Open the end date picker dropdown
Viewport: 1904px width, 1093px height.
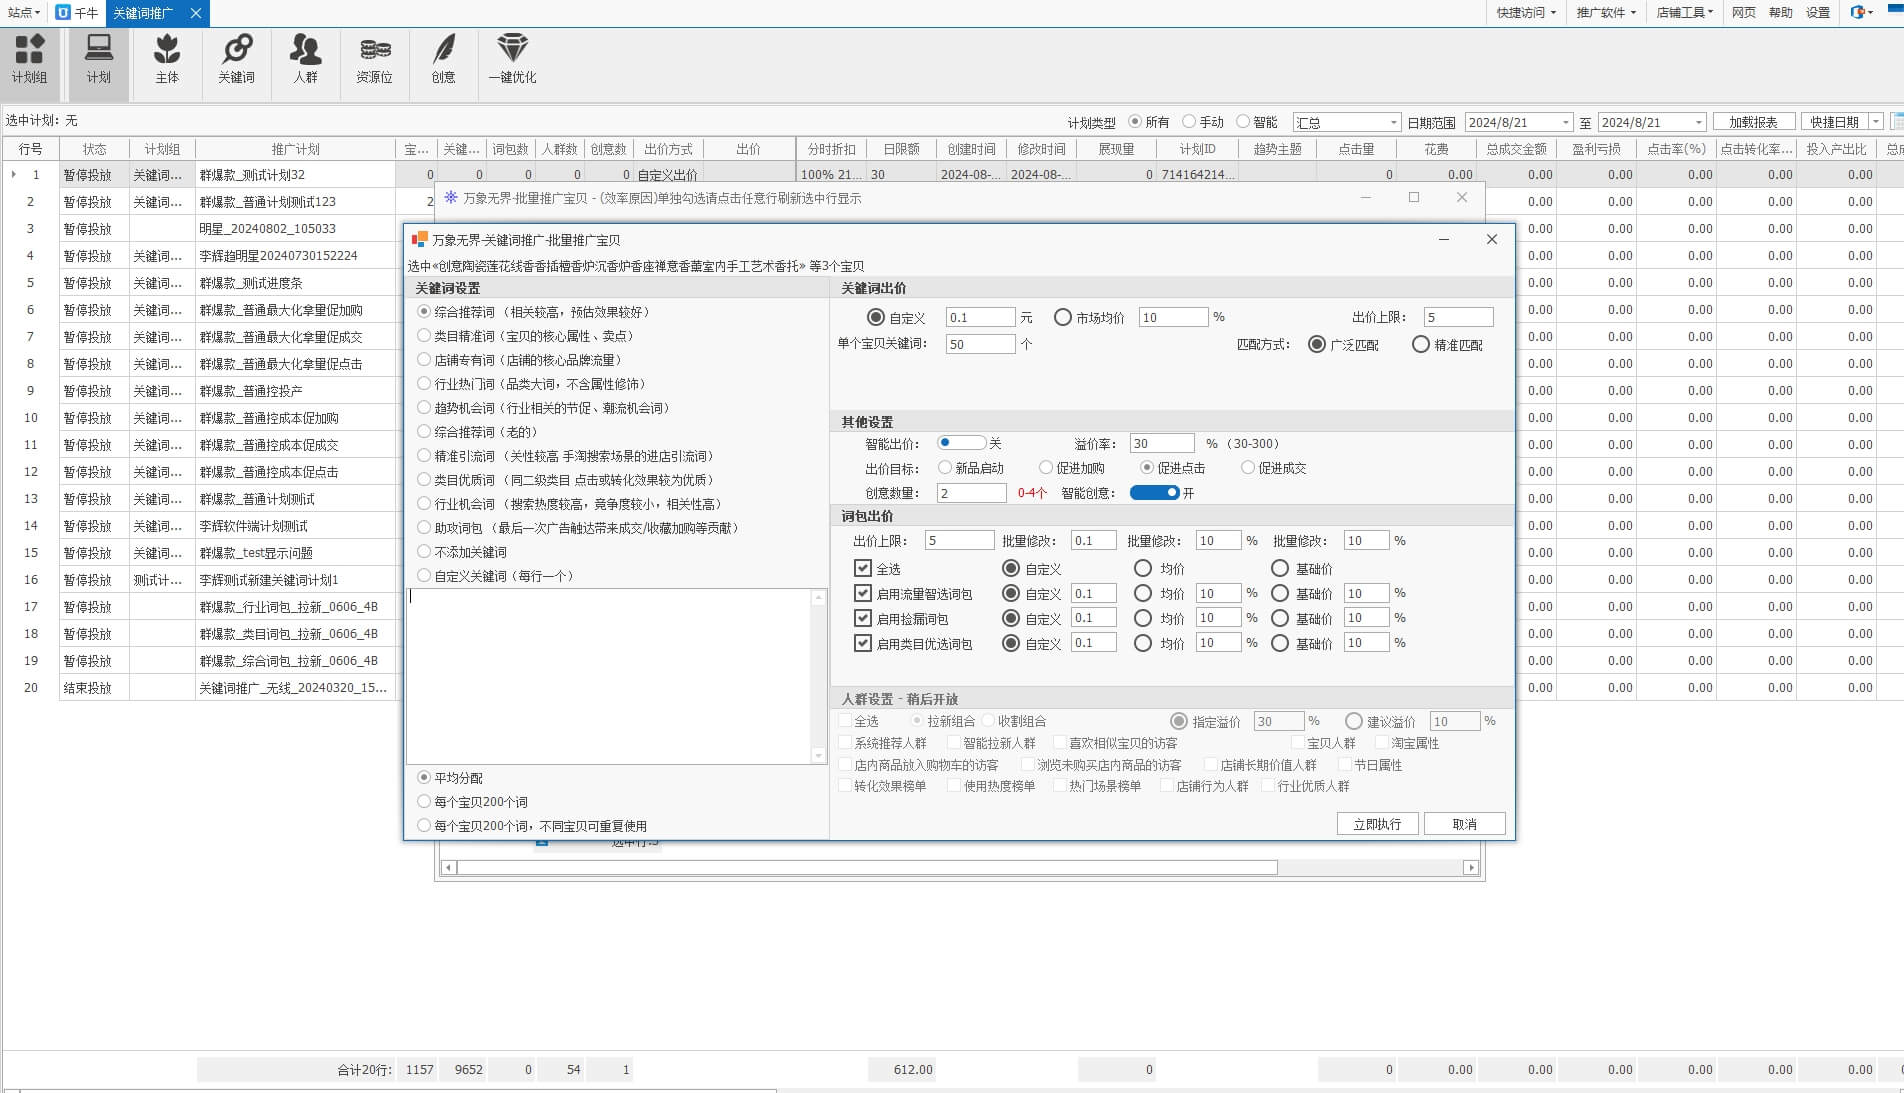coord(1698,122)
